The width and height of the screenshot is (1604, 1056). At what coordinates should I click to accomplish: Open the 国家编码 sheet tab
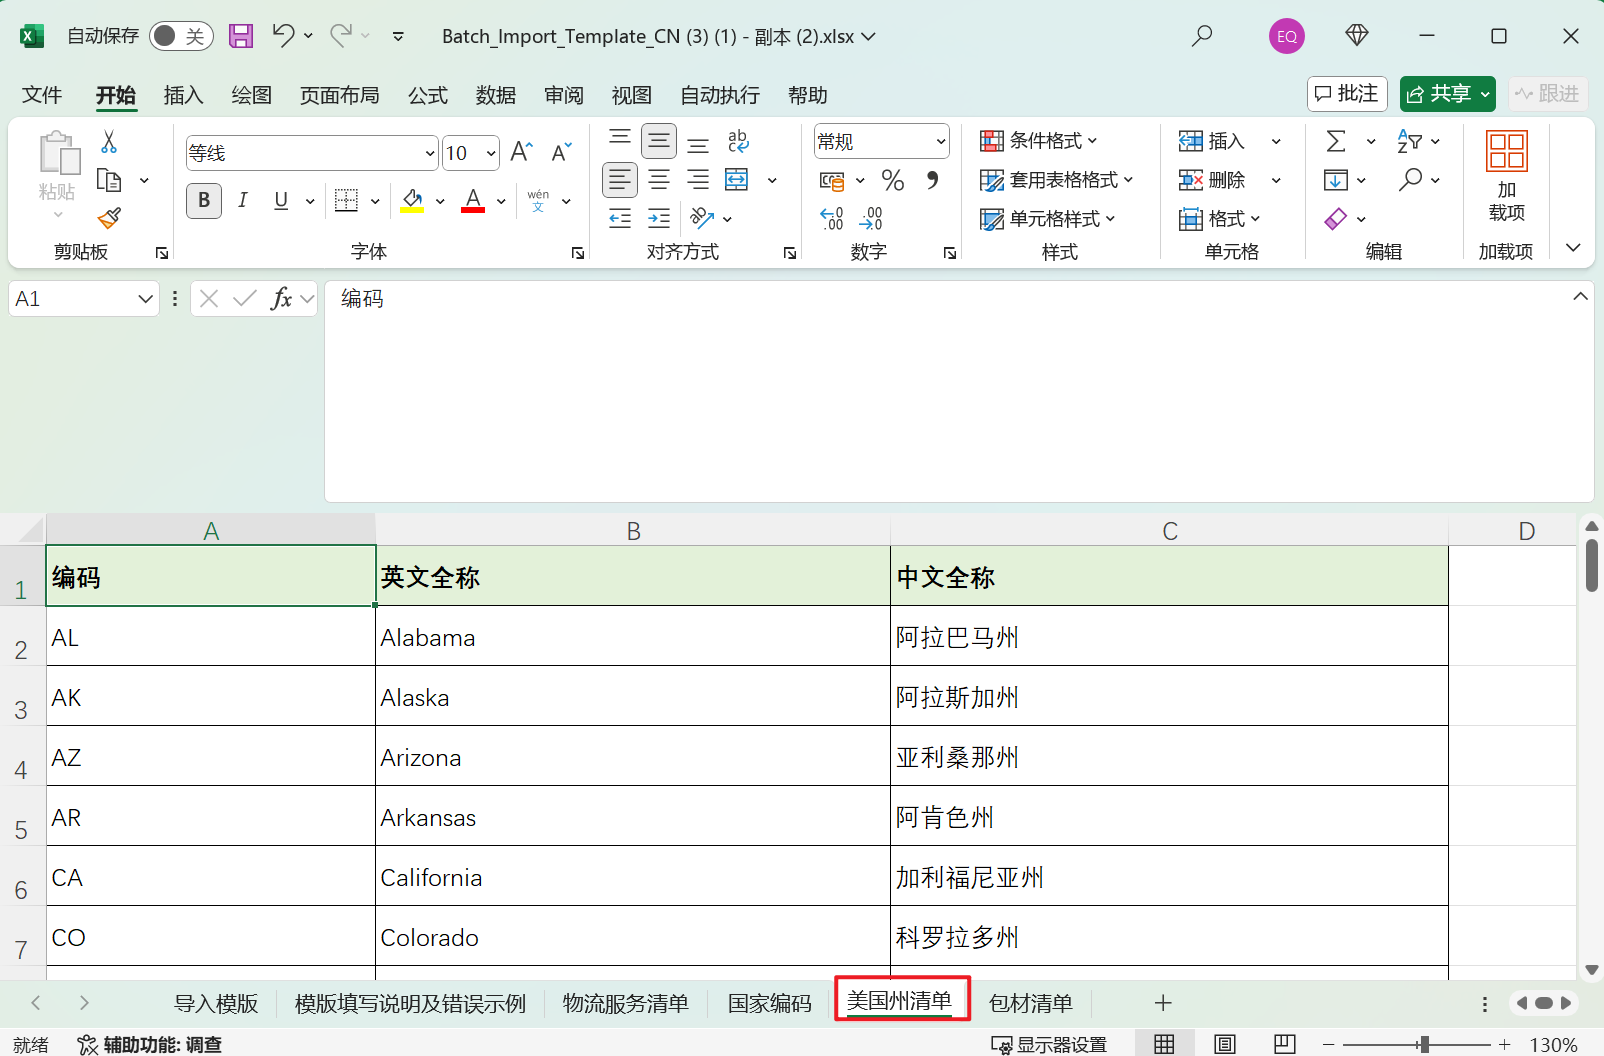[x=770, y=1003]
